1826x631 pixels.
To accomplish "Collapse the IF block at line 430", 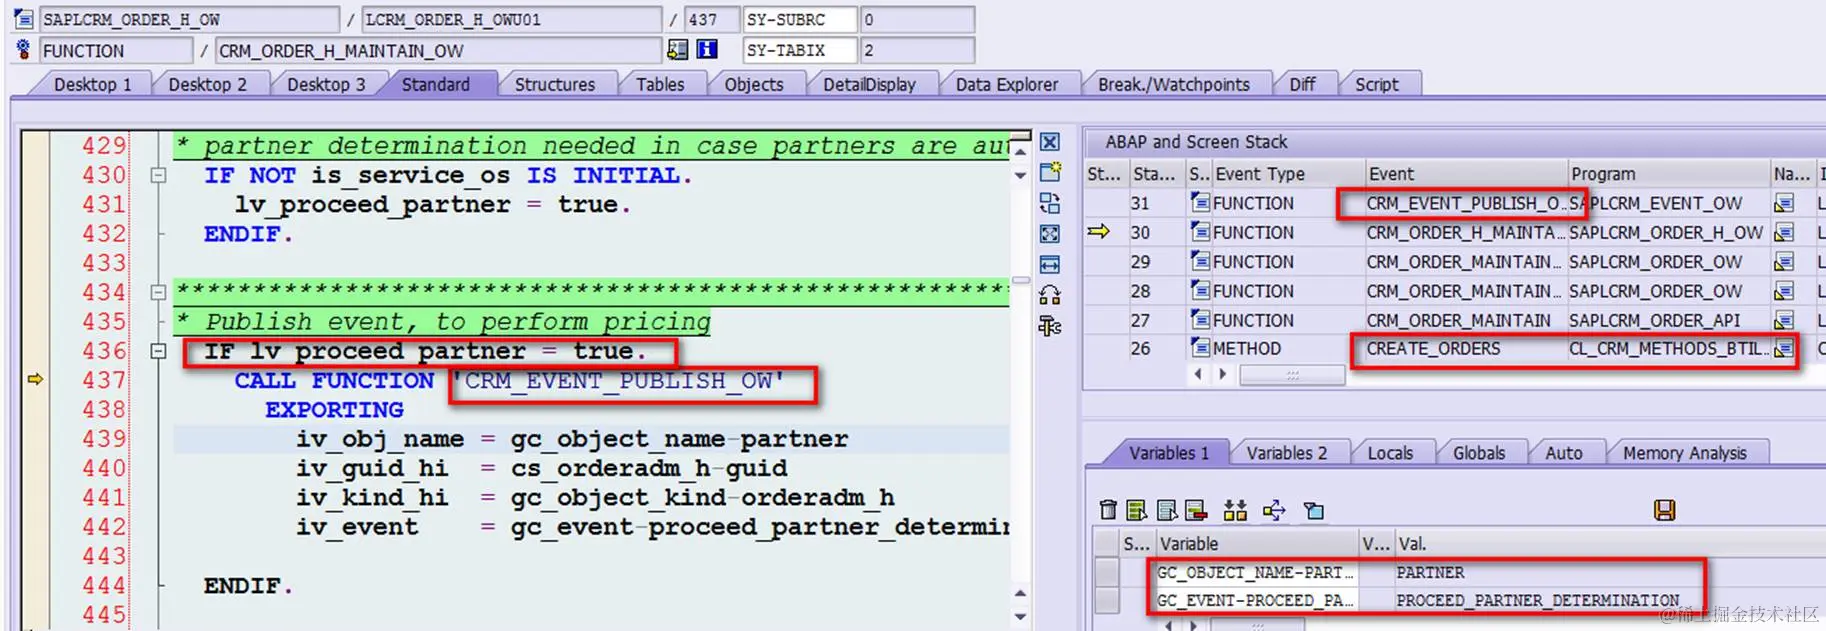I will click(x=158, y=175).
